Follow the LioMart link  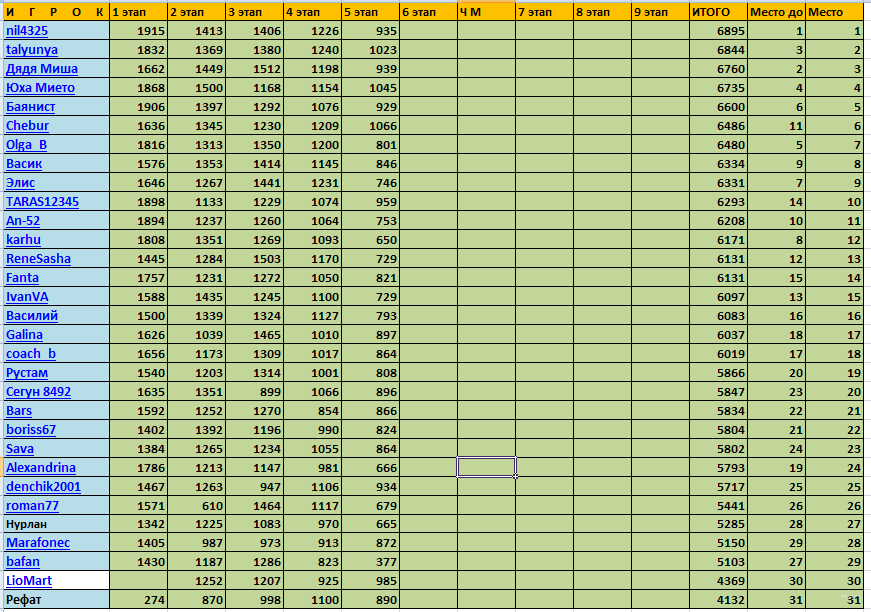29,580
